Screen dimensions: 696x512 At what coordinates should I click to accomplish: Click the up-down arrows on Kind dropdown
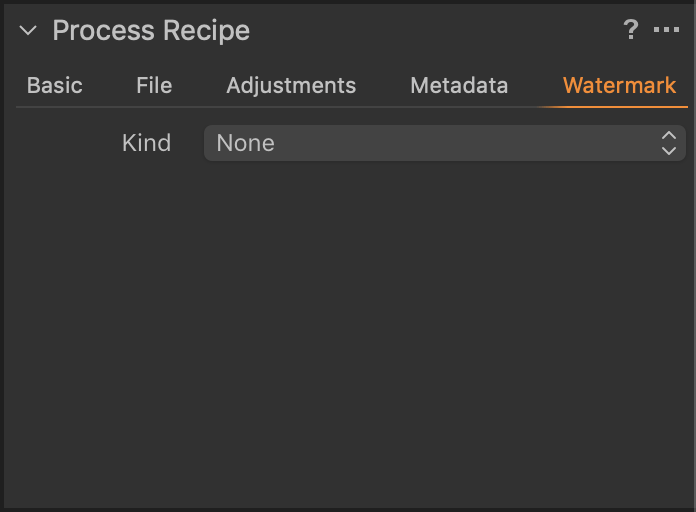coord(669,143)
